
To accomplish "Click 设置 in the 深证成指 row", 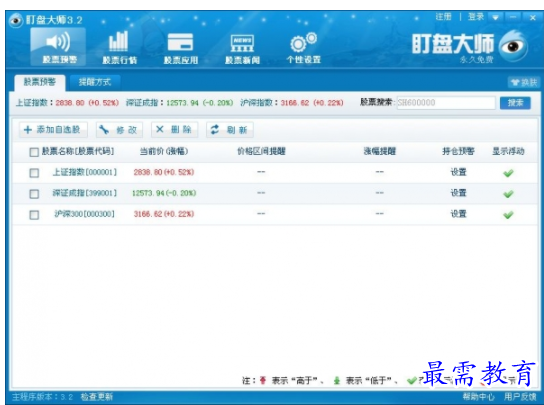I will tap(458, 193).
